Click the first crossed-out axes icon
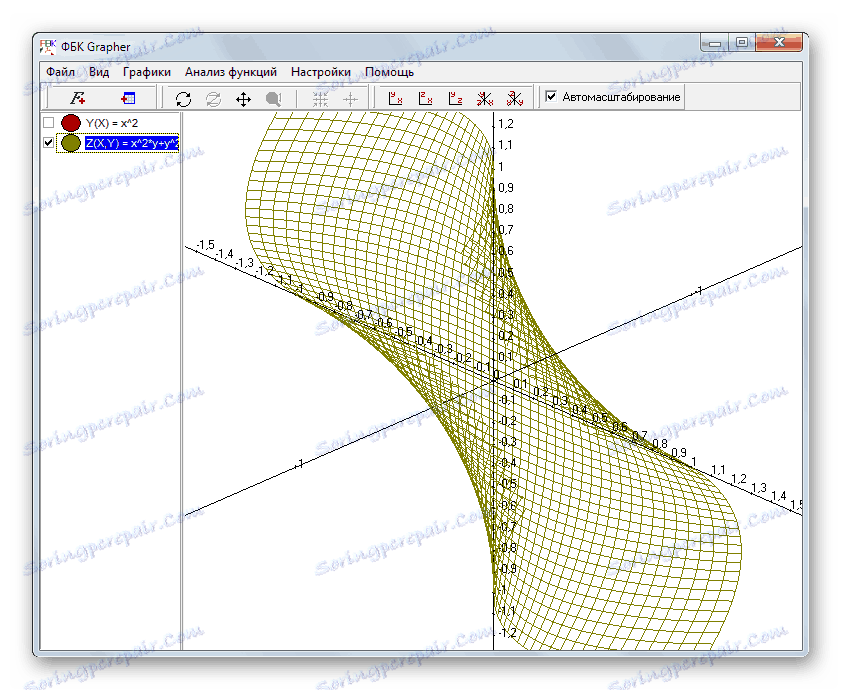 [484, 98]
